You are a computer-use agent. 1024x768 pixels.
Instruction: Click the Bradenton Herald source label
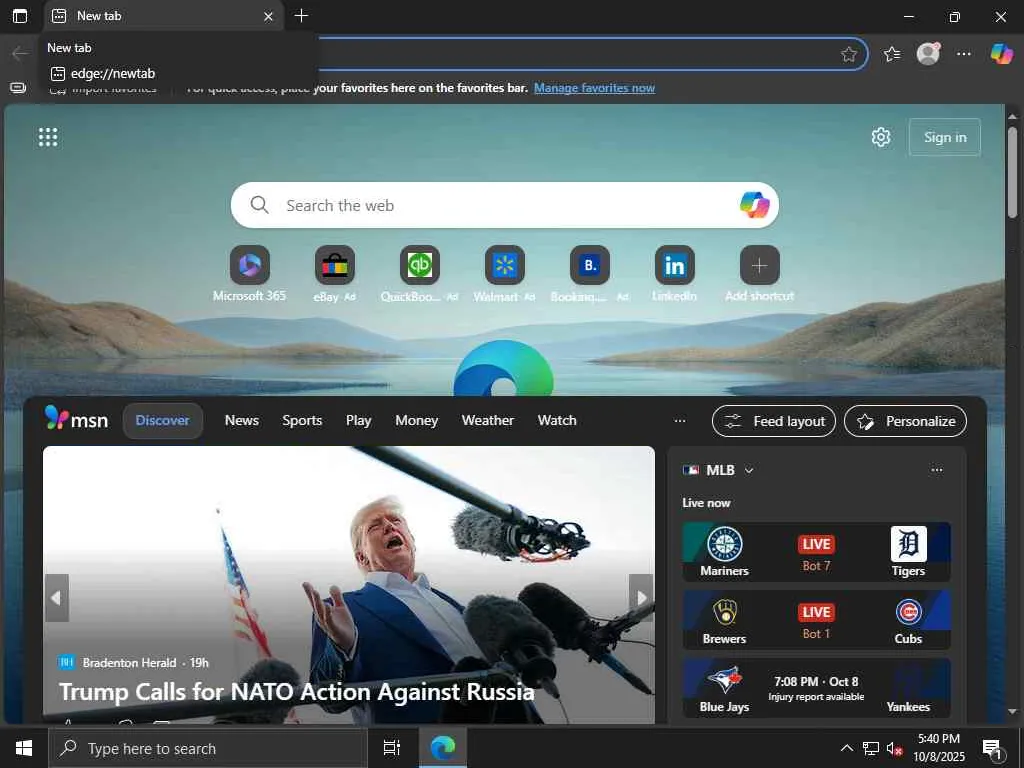click(x=129, y=663)
